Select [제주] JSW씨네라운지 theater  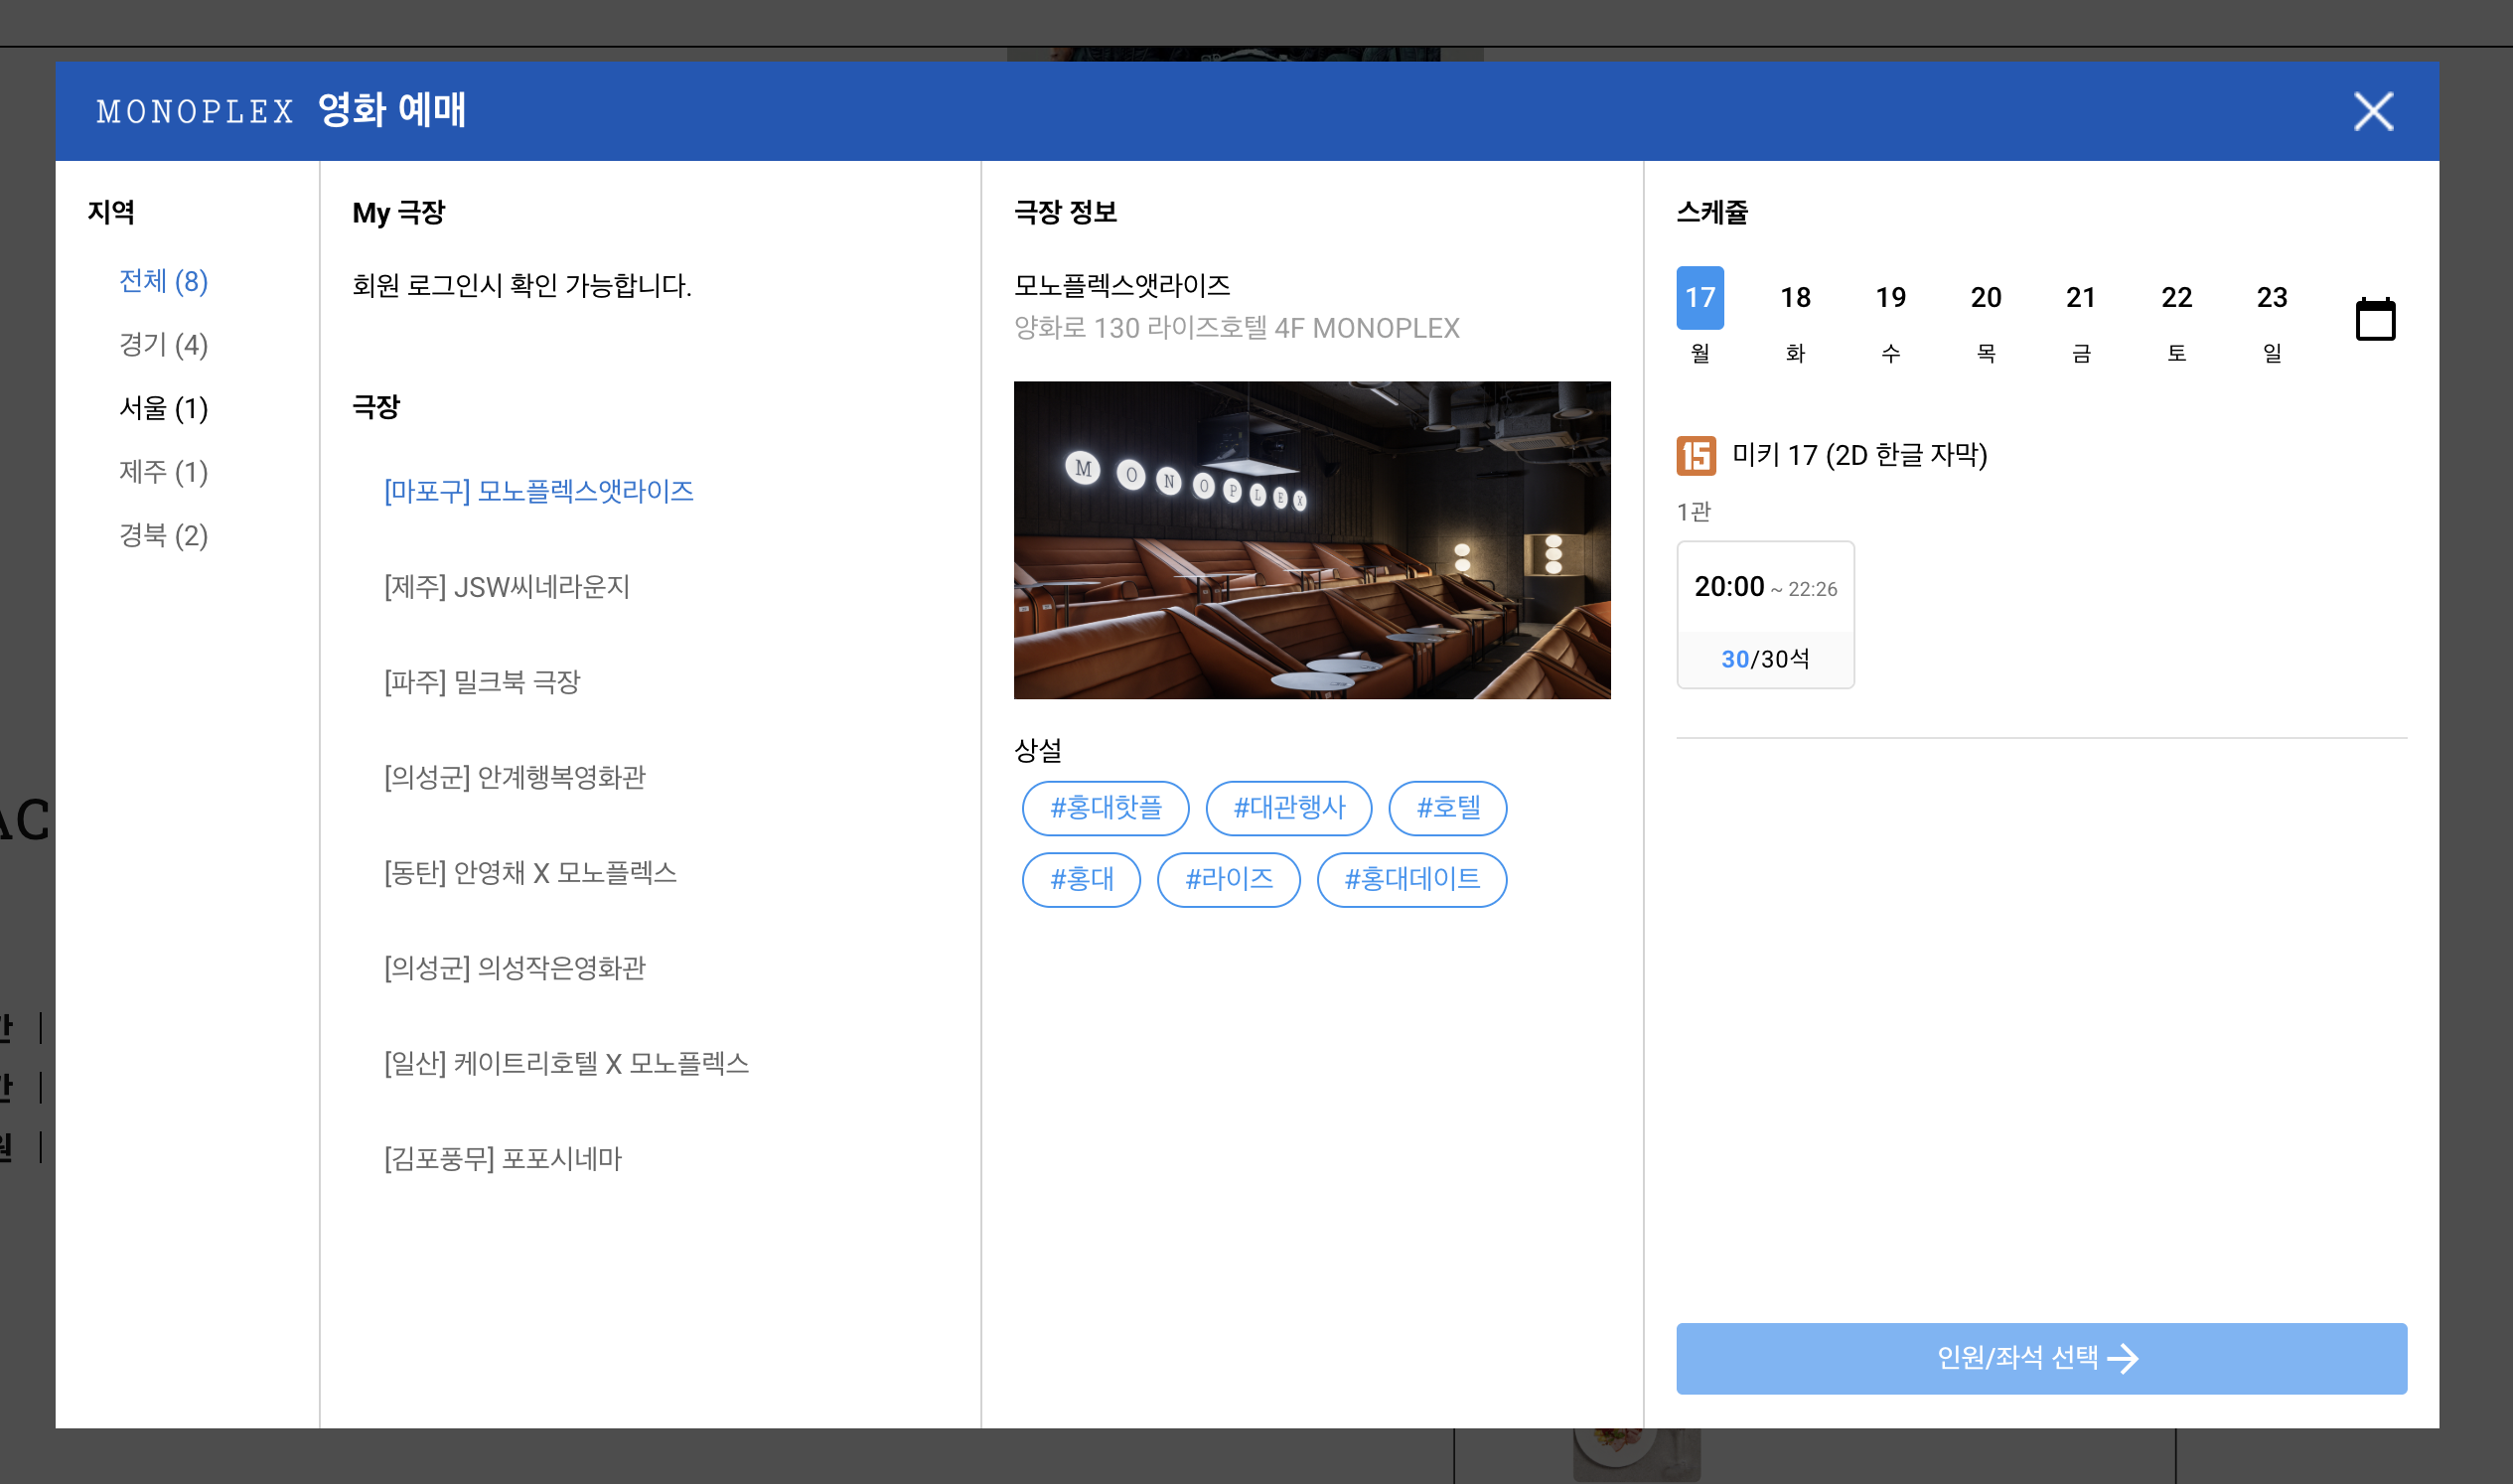[x=506, y=587]
